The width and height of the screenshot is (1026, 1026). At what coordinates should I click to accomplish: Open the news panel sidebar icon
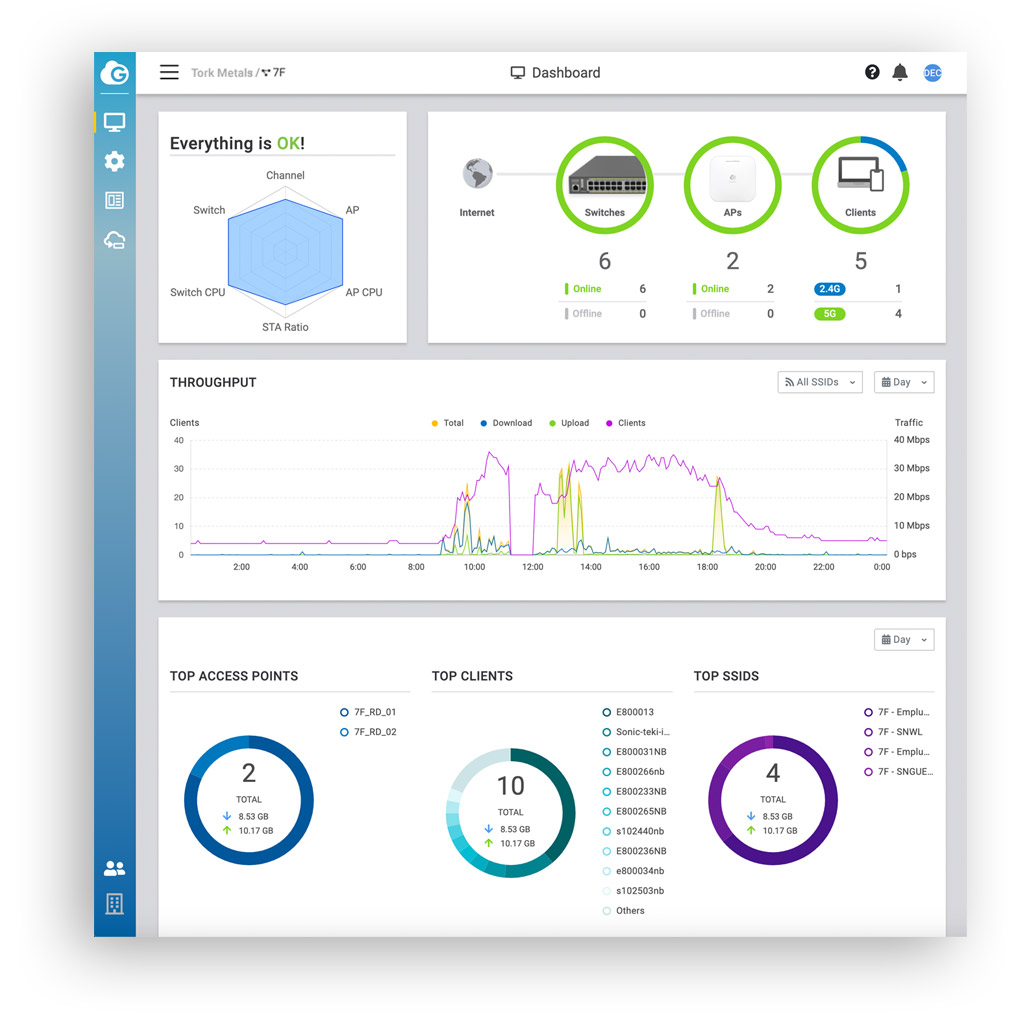point(115,201)
